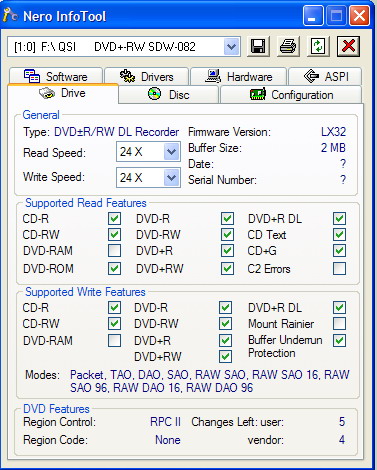Image resolution: width=377 pixels, height=470 pixels.
Task: Toggle the CD Text checkbox
Action: coord(339,235)
